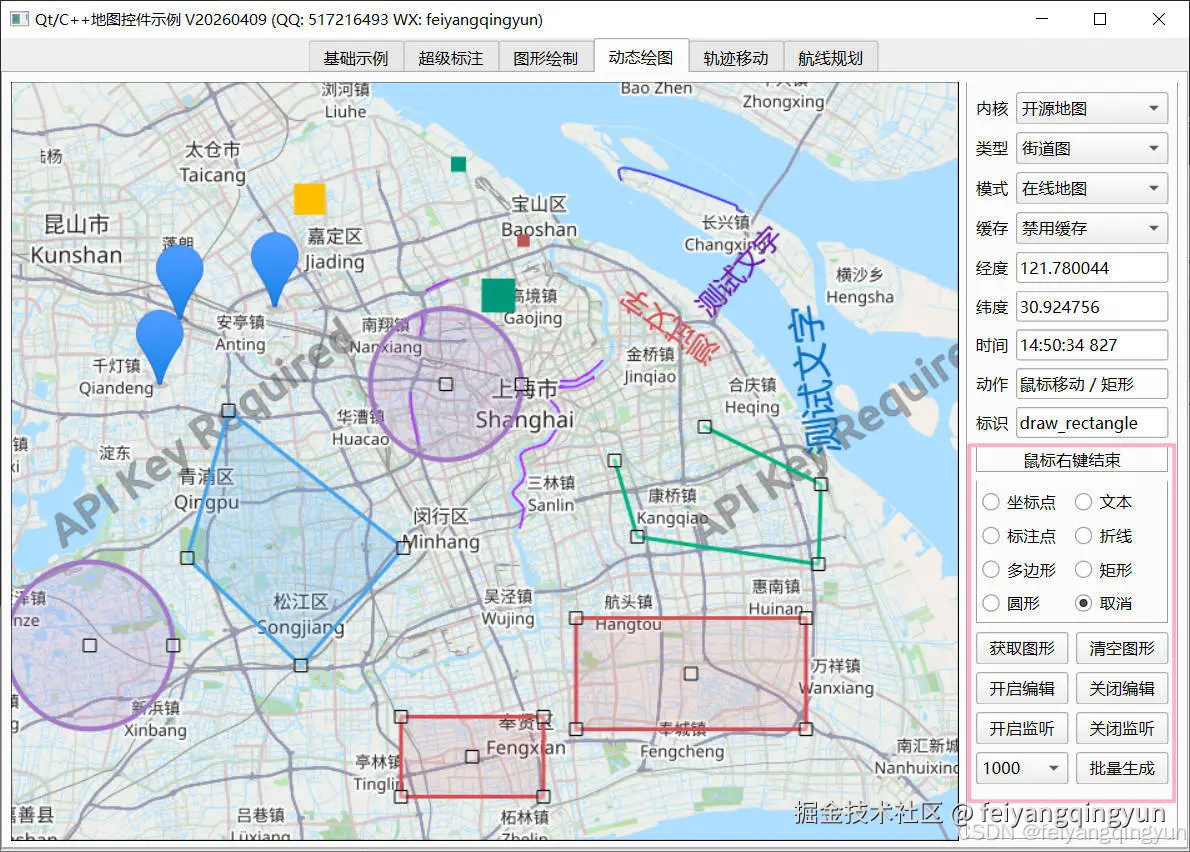Select the 标注点 radio option
1190x852 pixels.
pyautogui.click(x=1019, y=536)
